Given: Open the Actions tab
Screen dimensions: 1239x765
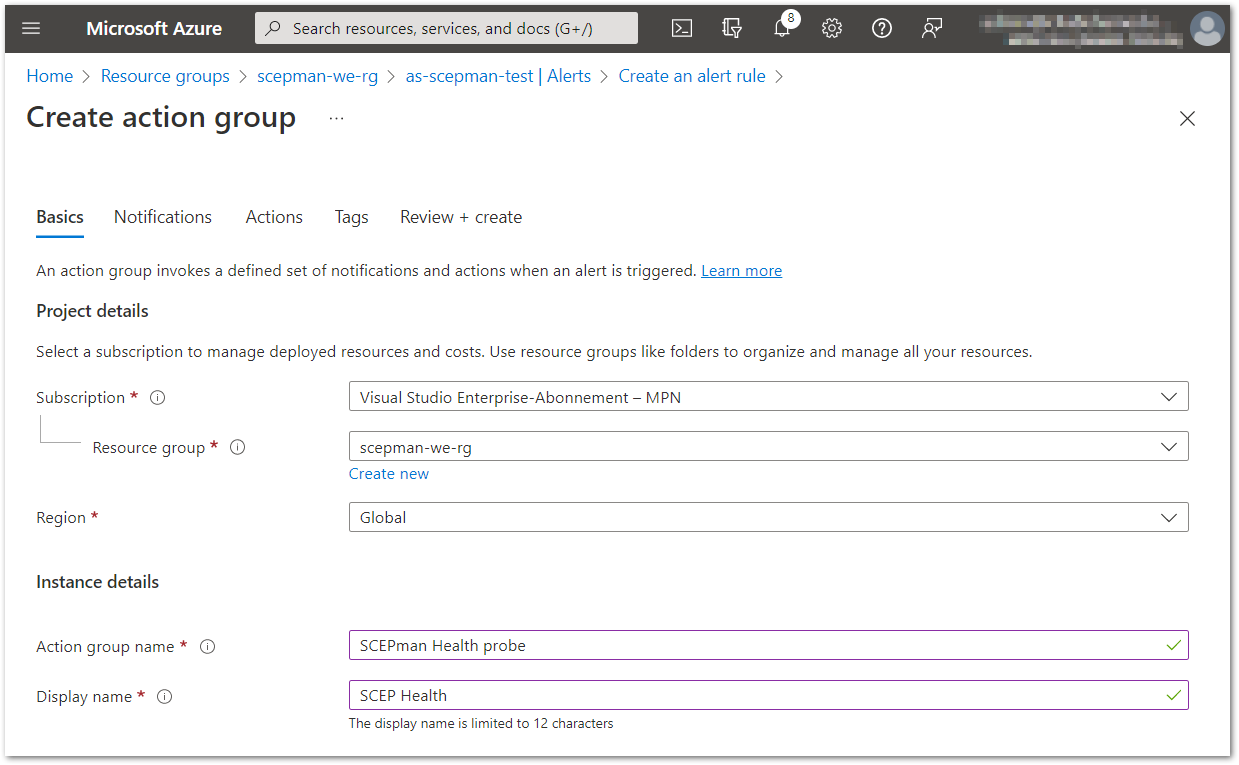Looking at the screenshot, I should pos(274,217).
